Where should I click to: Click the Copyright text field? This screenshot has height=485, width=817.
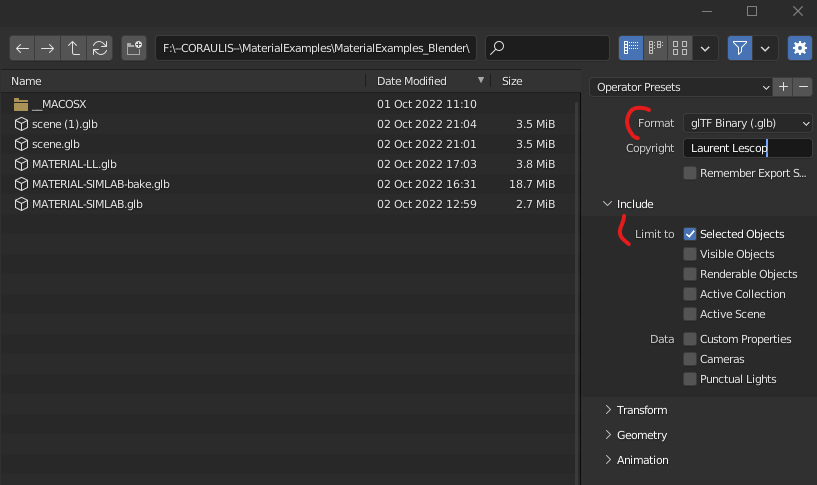pyautogui.click(x=748, y=148)
